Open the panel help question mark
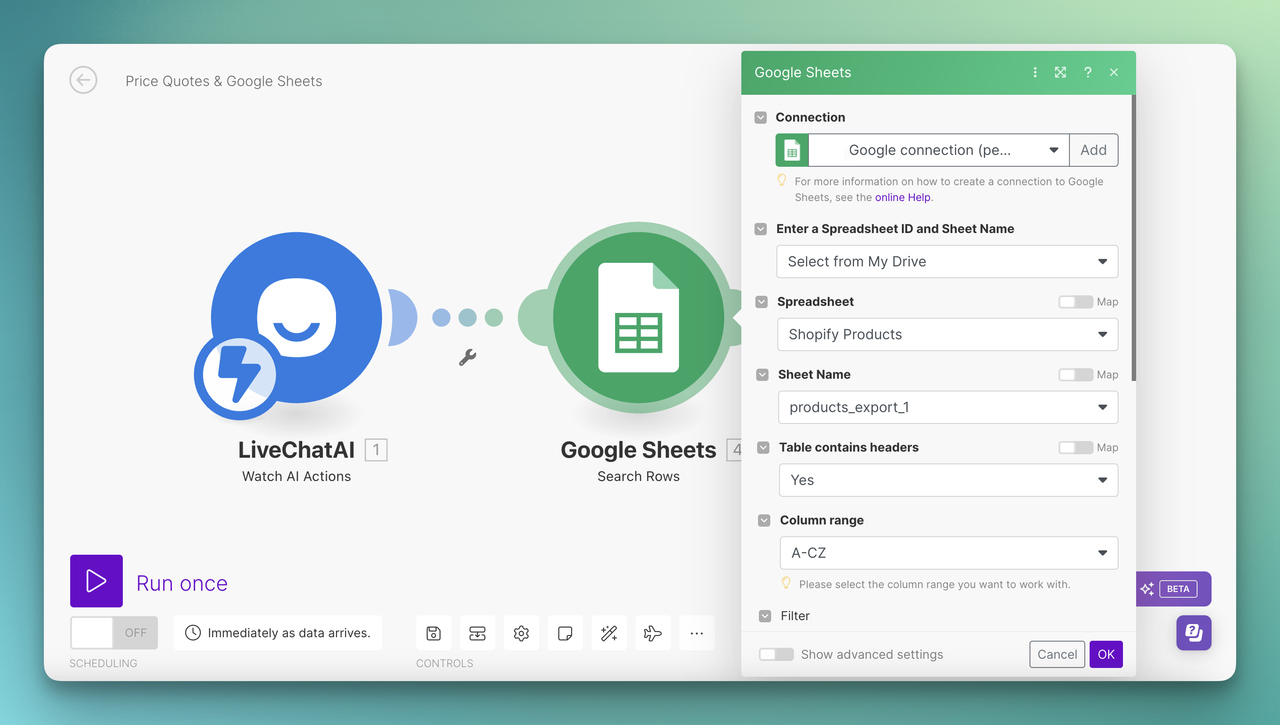This screenshot has width=1280, height=725. click(x=1087, y=72)
